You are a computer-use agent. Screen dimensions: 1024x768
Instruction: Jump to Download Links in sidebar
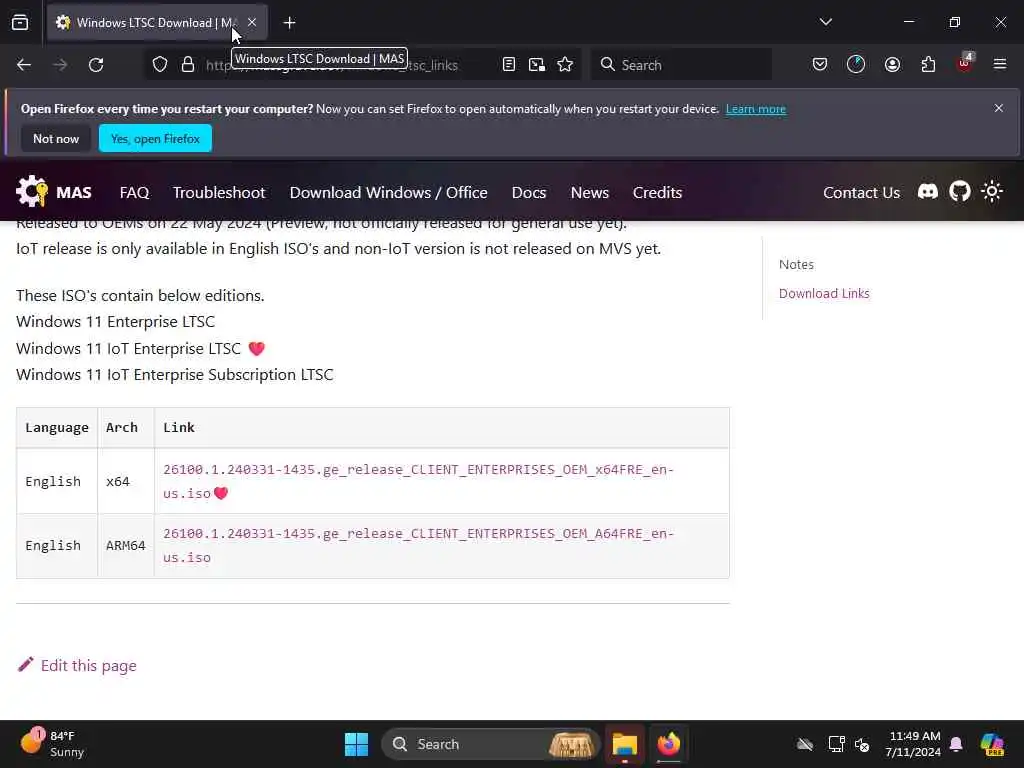[x=824, y=293]
